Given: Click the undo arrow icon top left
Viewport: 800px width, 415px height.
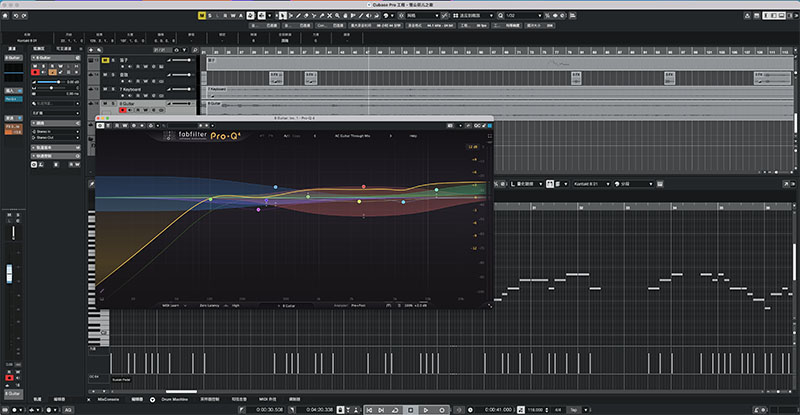Looking at the screenshot, I should (x=16, y=15).
